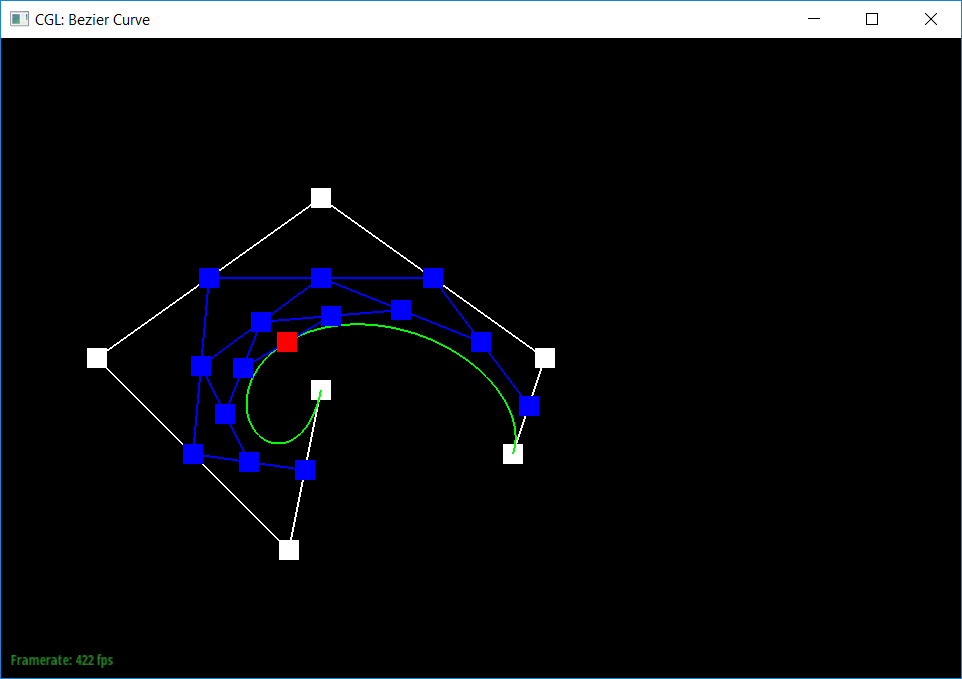Click blue point between top and left white points

pyautogui.click(x=209, y=278)
